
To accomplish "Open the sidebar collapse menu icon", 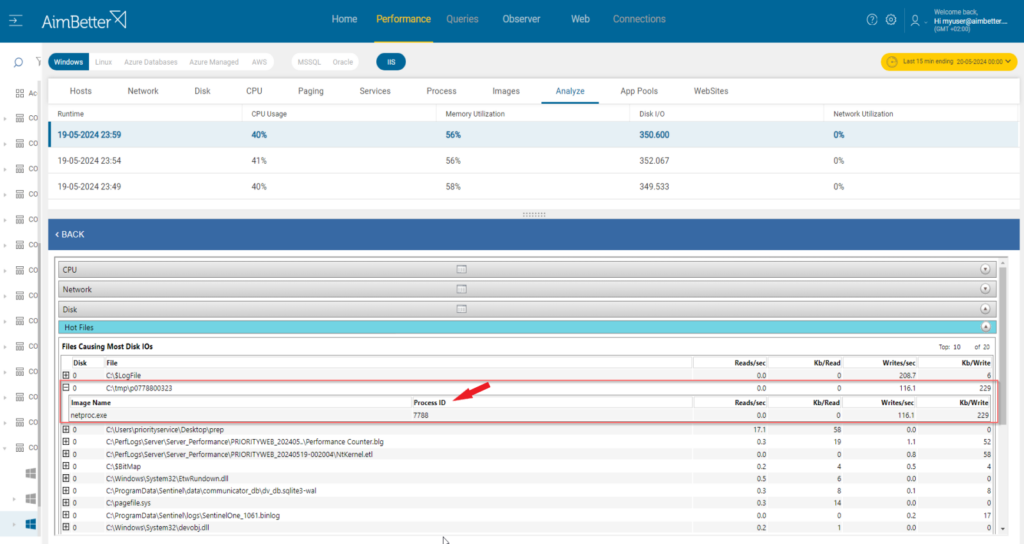I will click(x=16, y=21).
